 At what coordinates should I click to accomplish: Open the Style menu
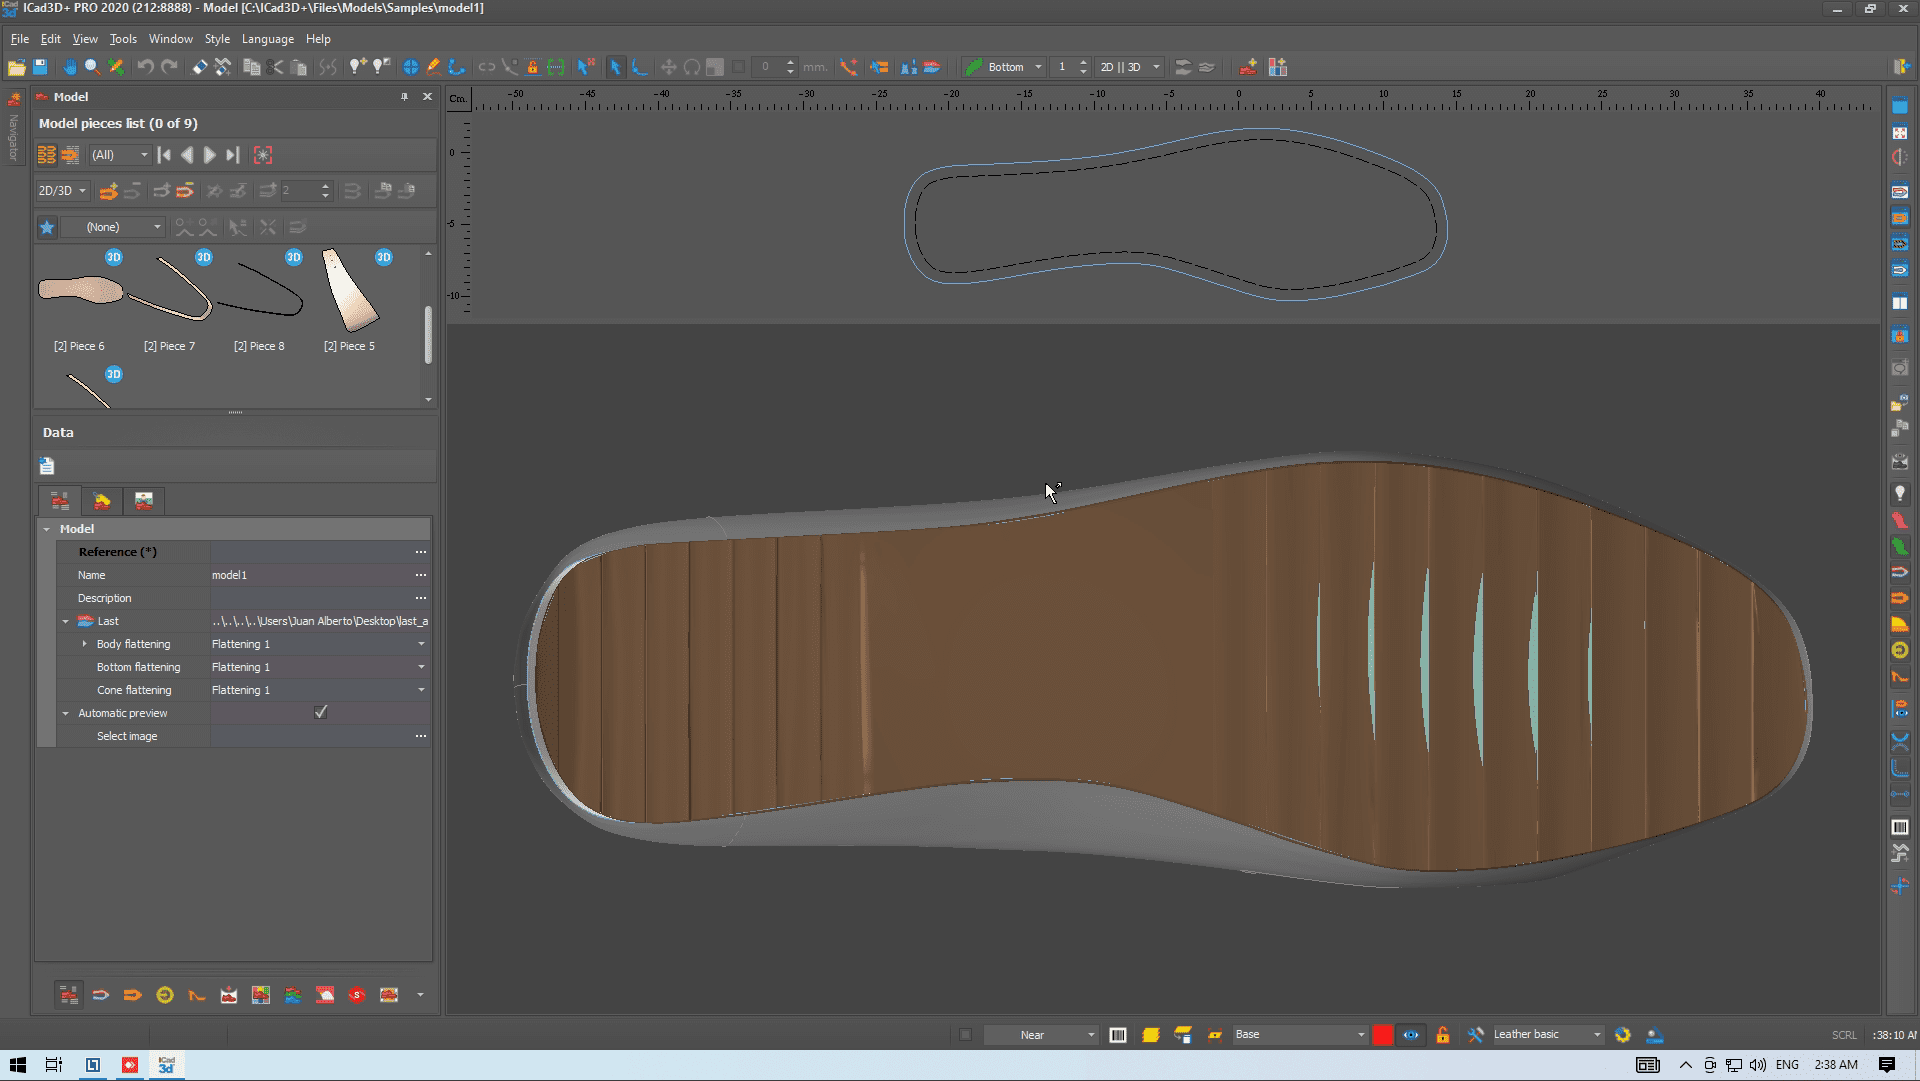click(x=217, y=39)
